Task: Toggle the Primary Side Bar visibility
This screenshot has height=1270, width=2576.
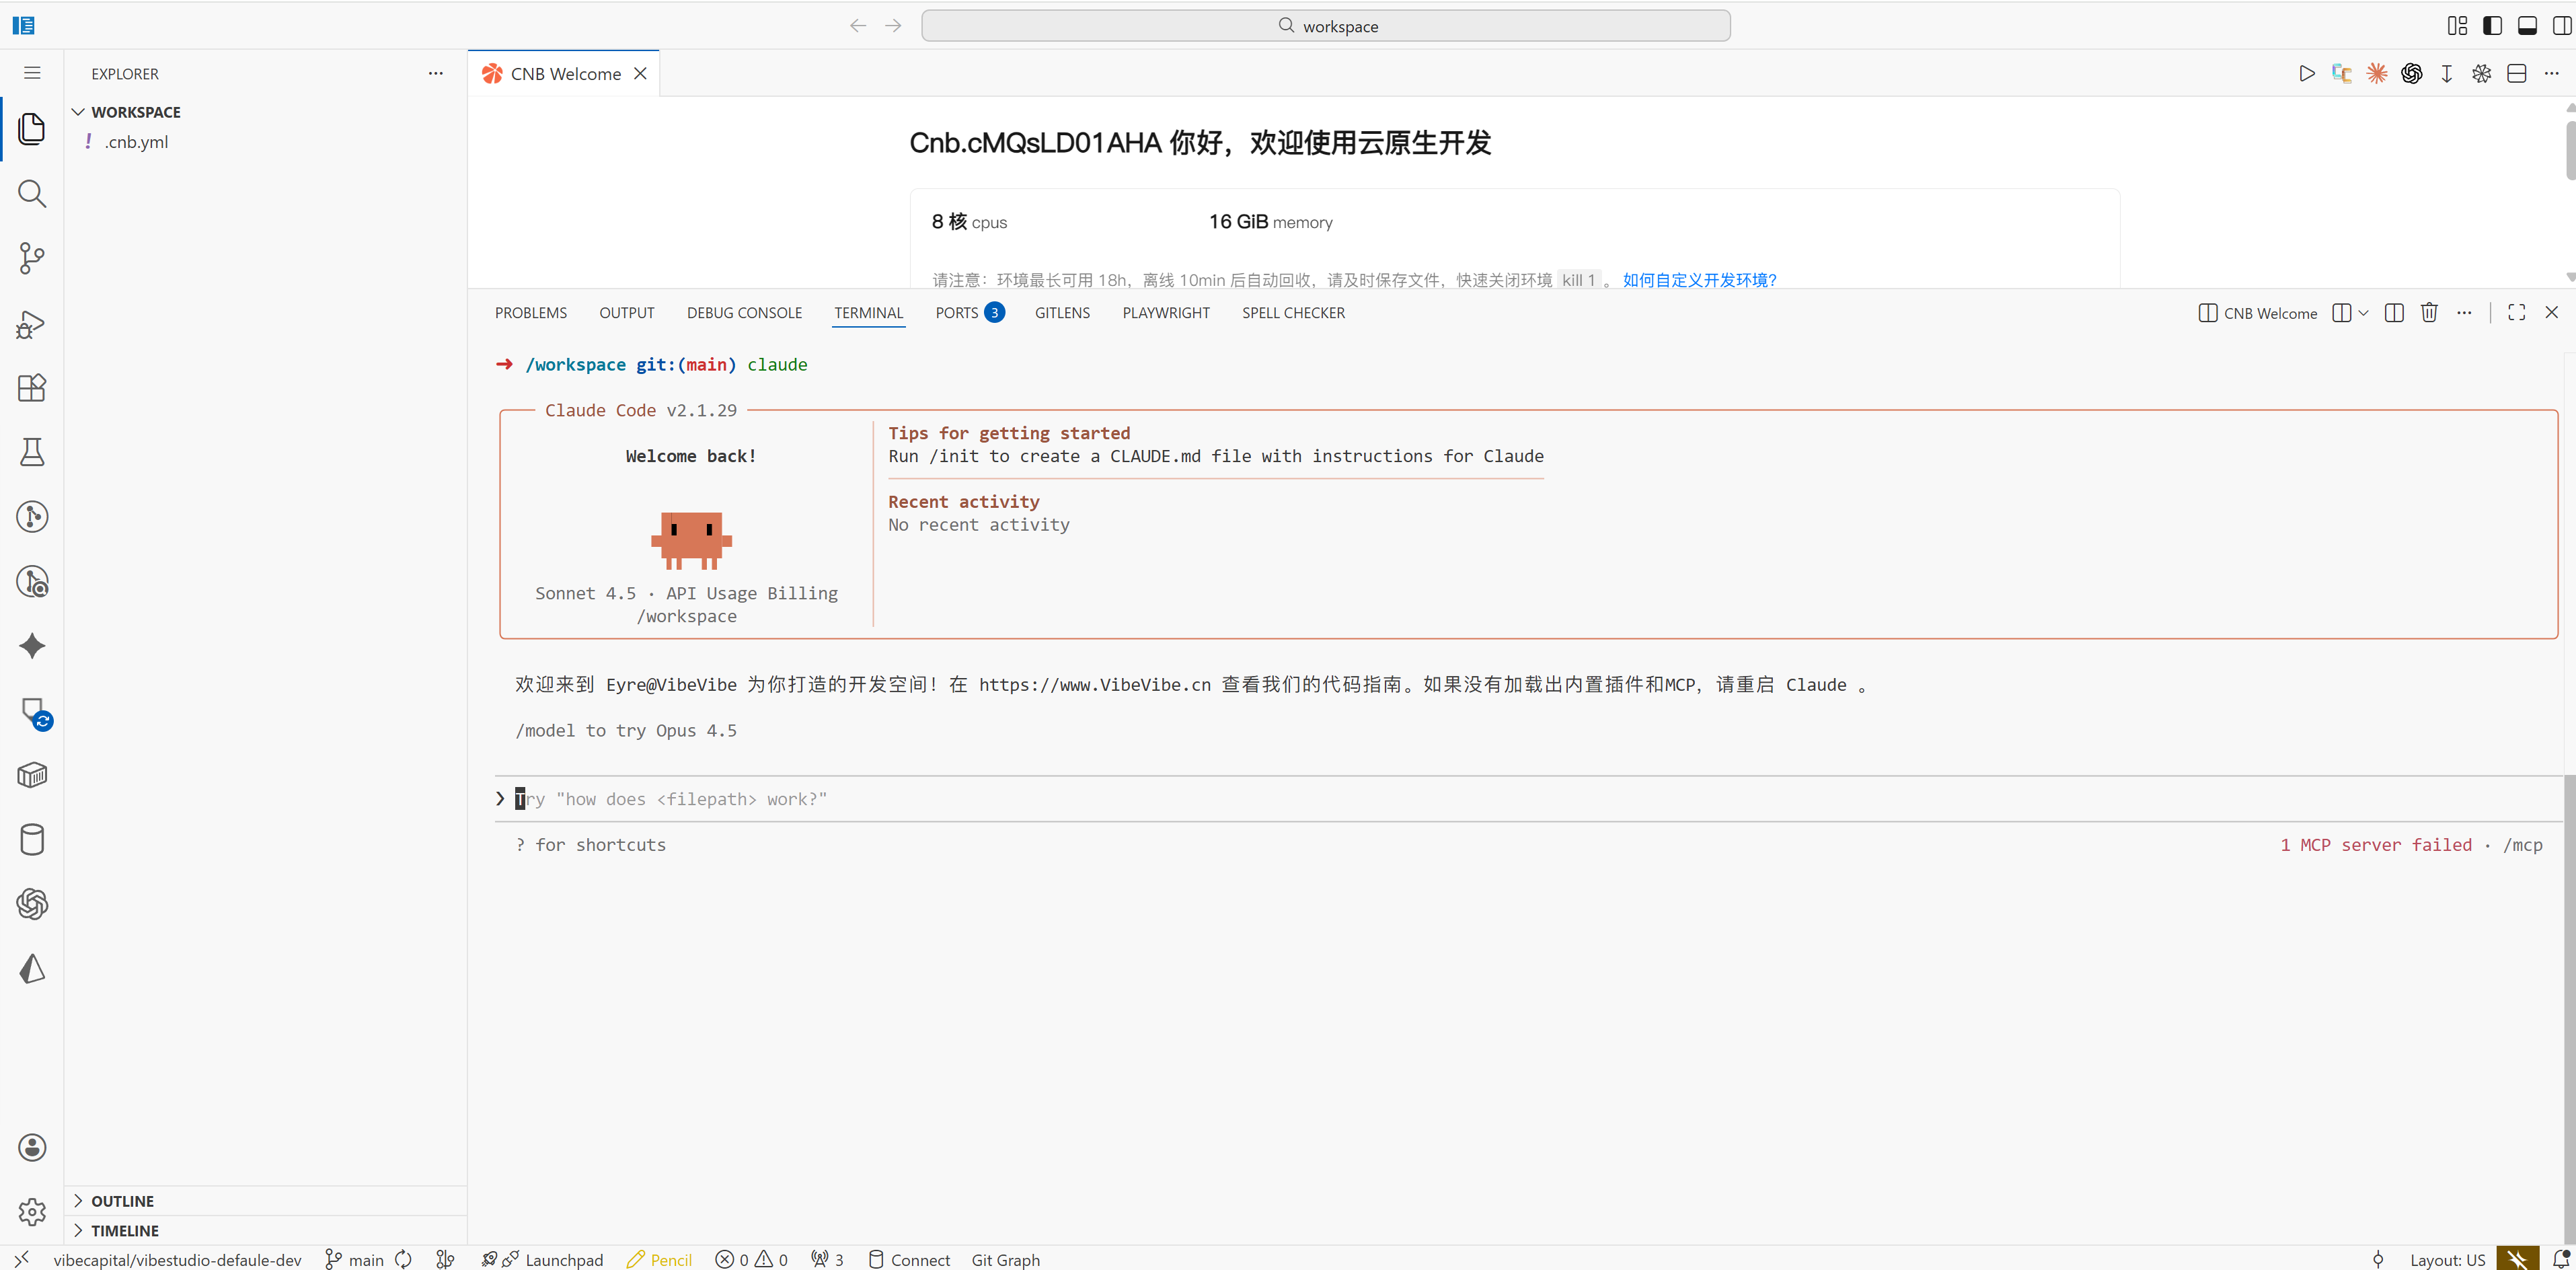Action: coord(2492,25)
